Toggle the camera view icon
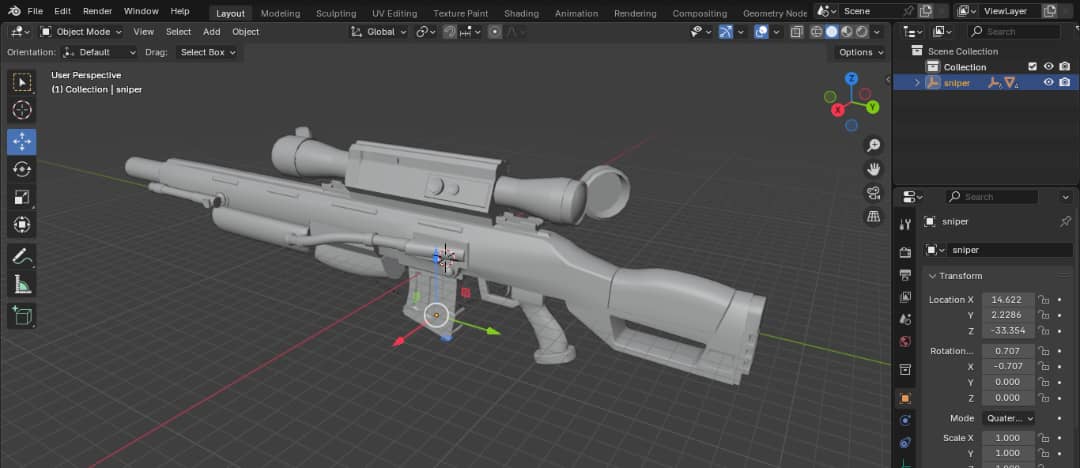 coord(873,193)
